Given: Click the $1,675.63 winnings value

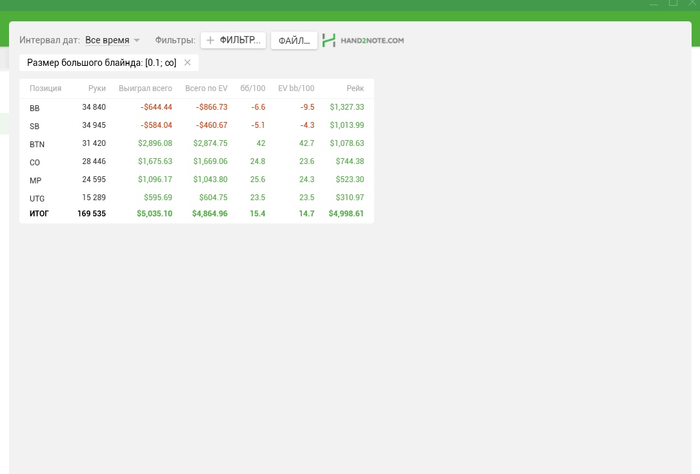Looking at the screenshot, I should click(x=155, y=161).
